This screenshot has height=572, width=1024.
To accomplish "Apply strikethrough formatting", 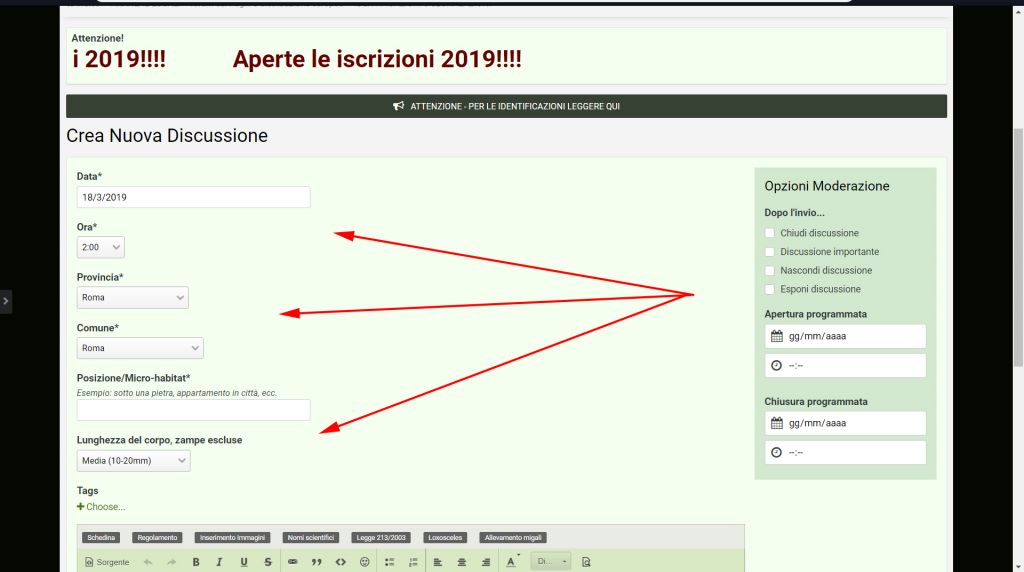I will point(268,562).
